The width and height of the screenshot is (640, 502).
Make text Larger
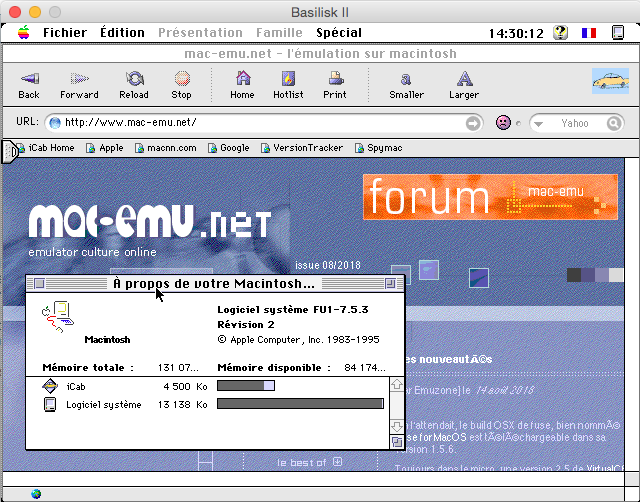464,85
